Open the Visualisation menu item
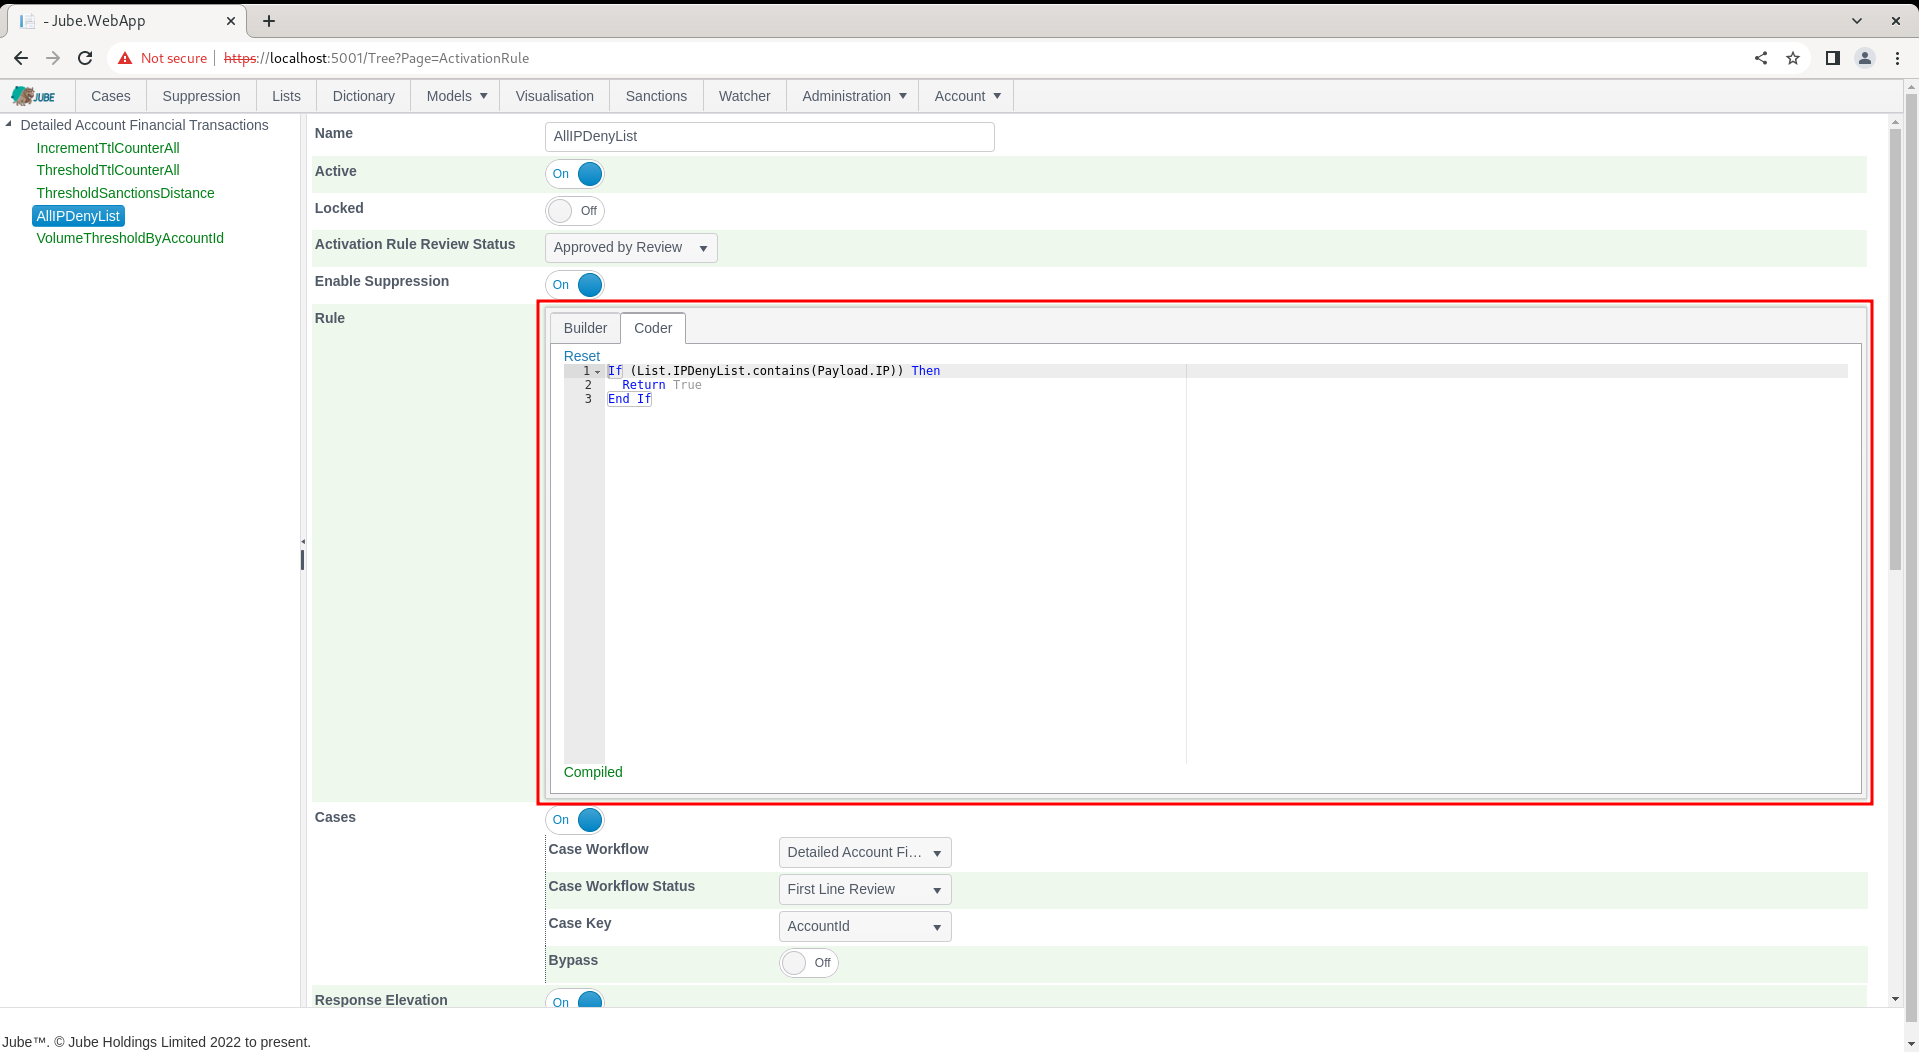 [555, 96]
